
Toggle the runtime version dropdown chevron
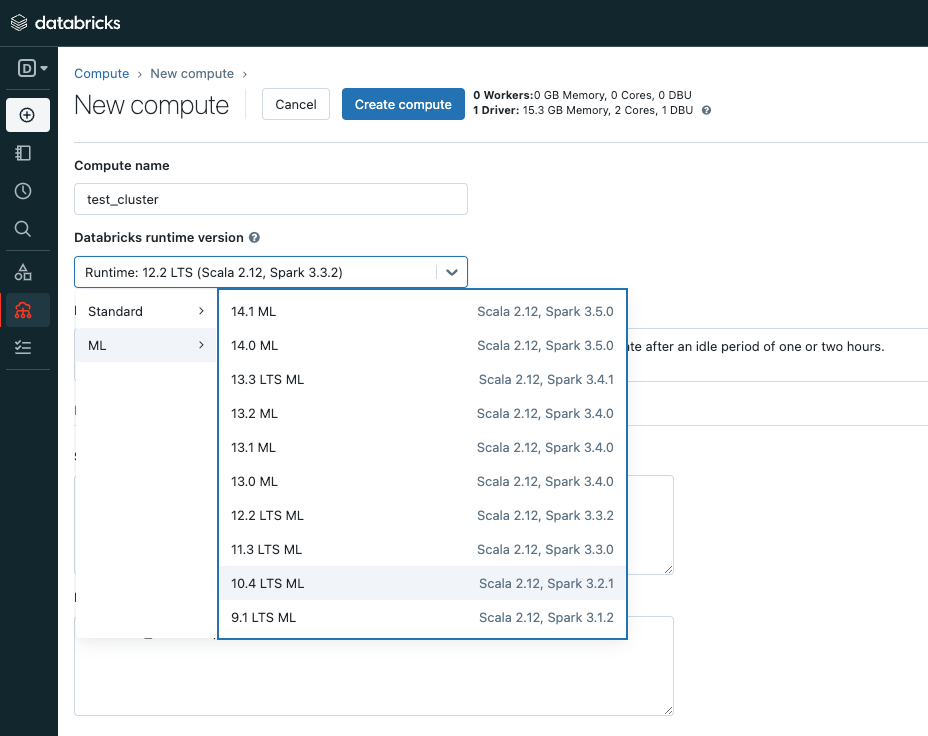tap(452, 273)
